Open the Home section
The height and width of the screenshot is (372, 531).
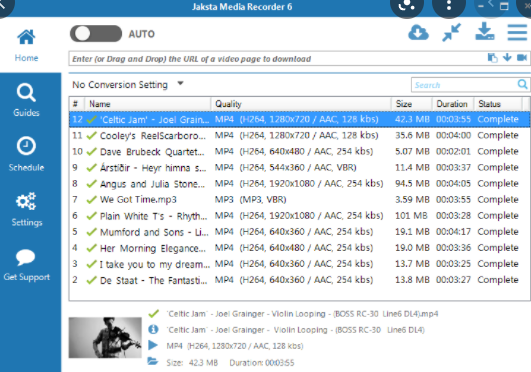coord(26,45)
